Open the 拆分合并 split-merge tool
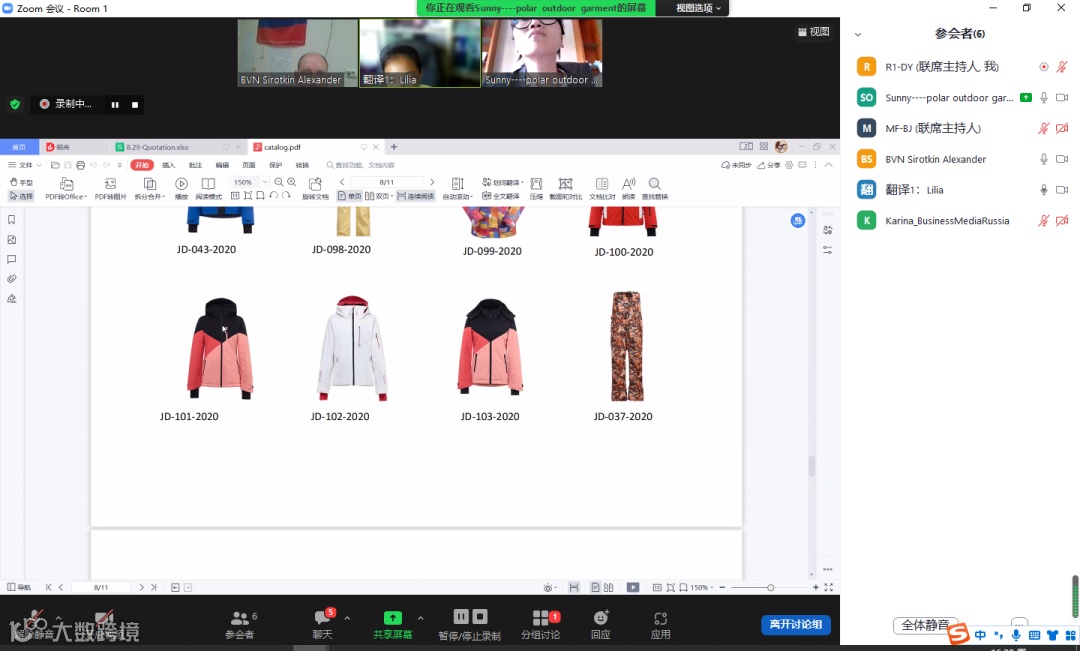The height and width of the screenshot is (651, 1080). [x=149, y=188]
